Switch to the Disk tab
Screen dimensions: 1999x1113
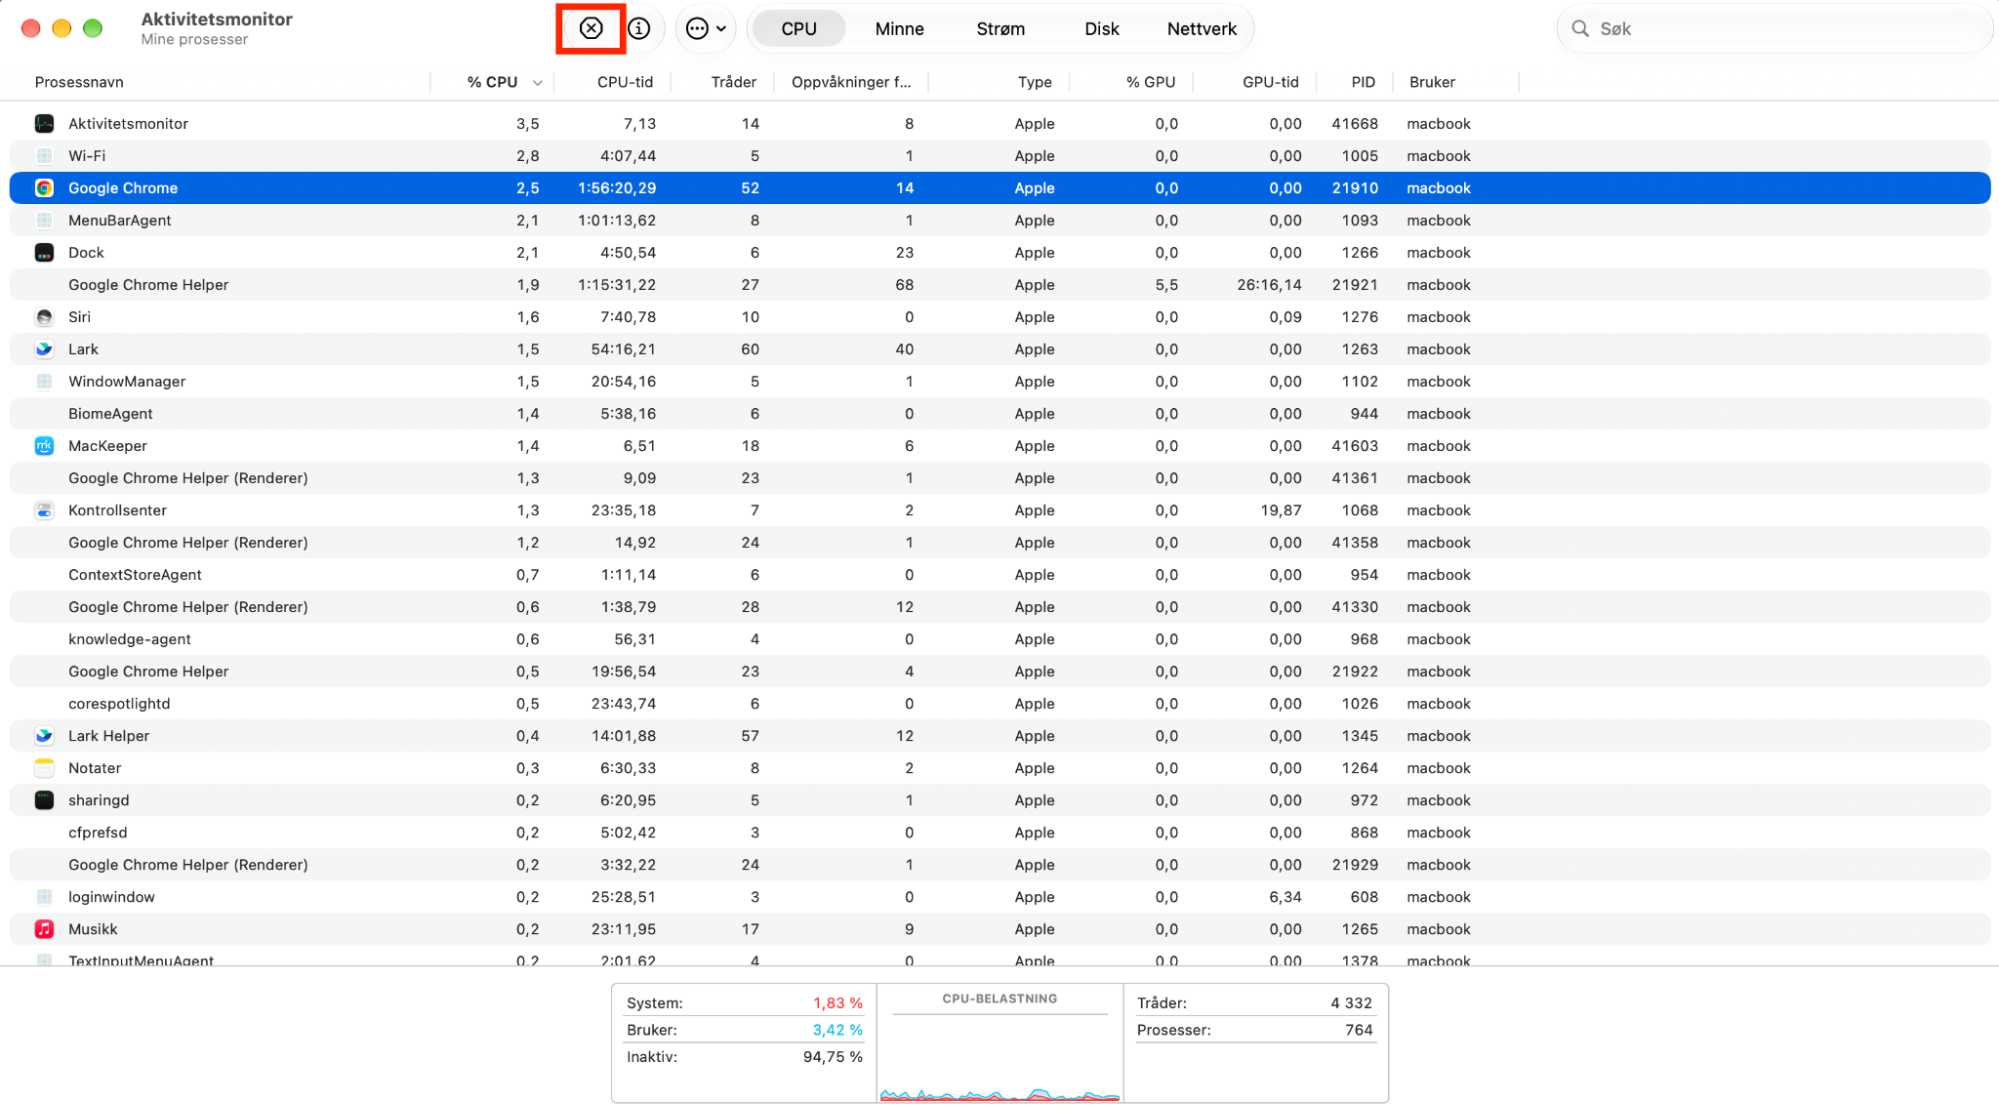click(x=1101, y=28)
